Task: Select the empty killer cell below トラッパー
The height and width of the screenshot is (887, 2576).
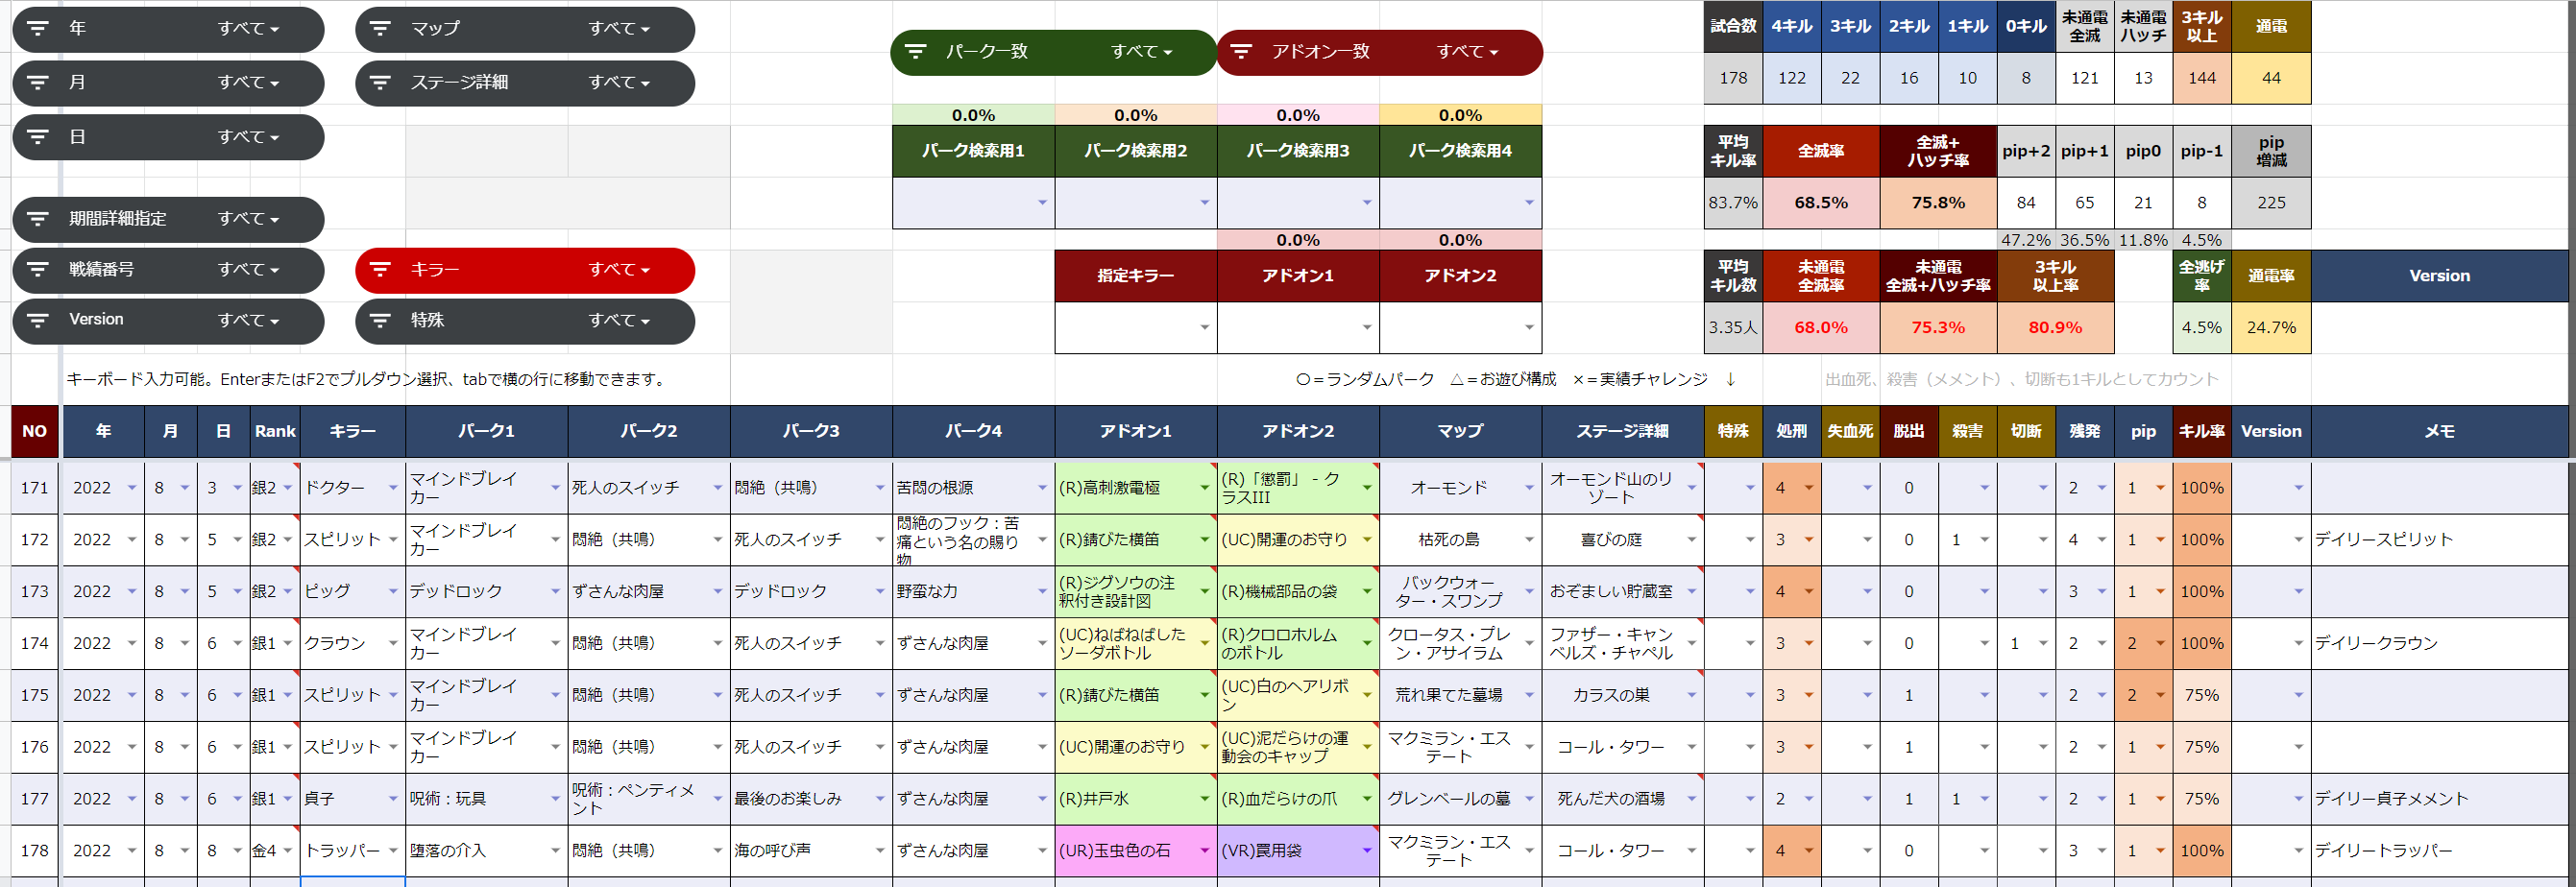Action: [353, 882]
